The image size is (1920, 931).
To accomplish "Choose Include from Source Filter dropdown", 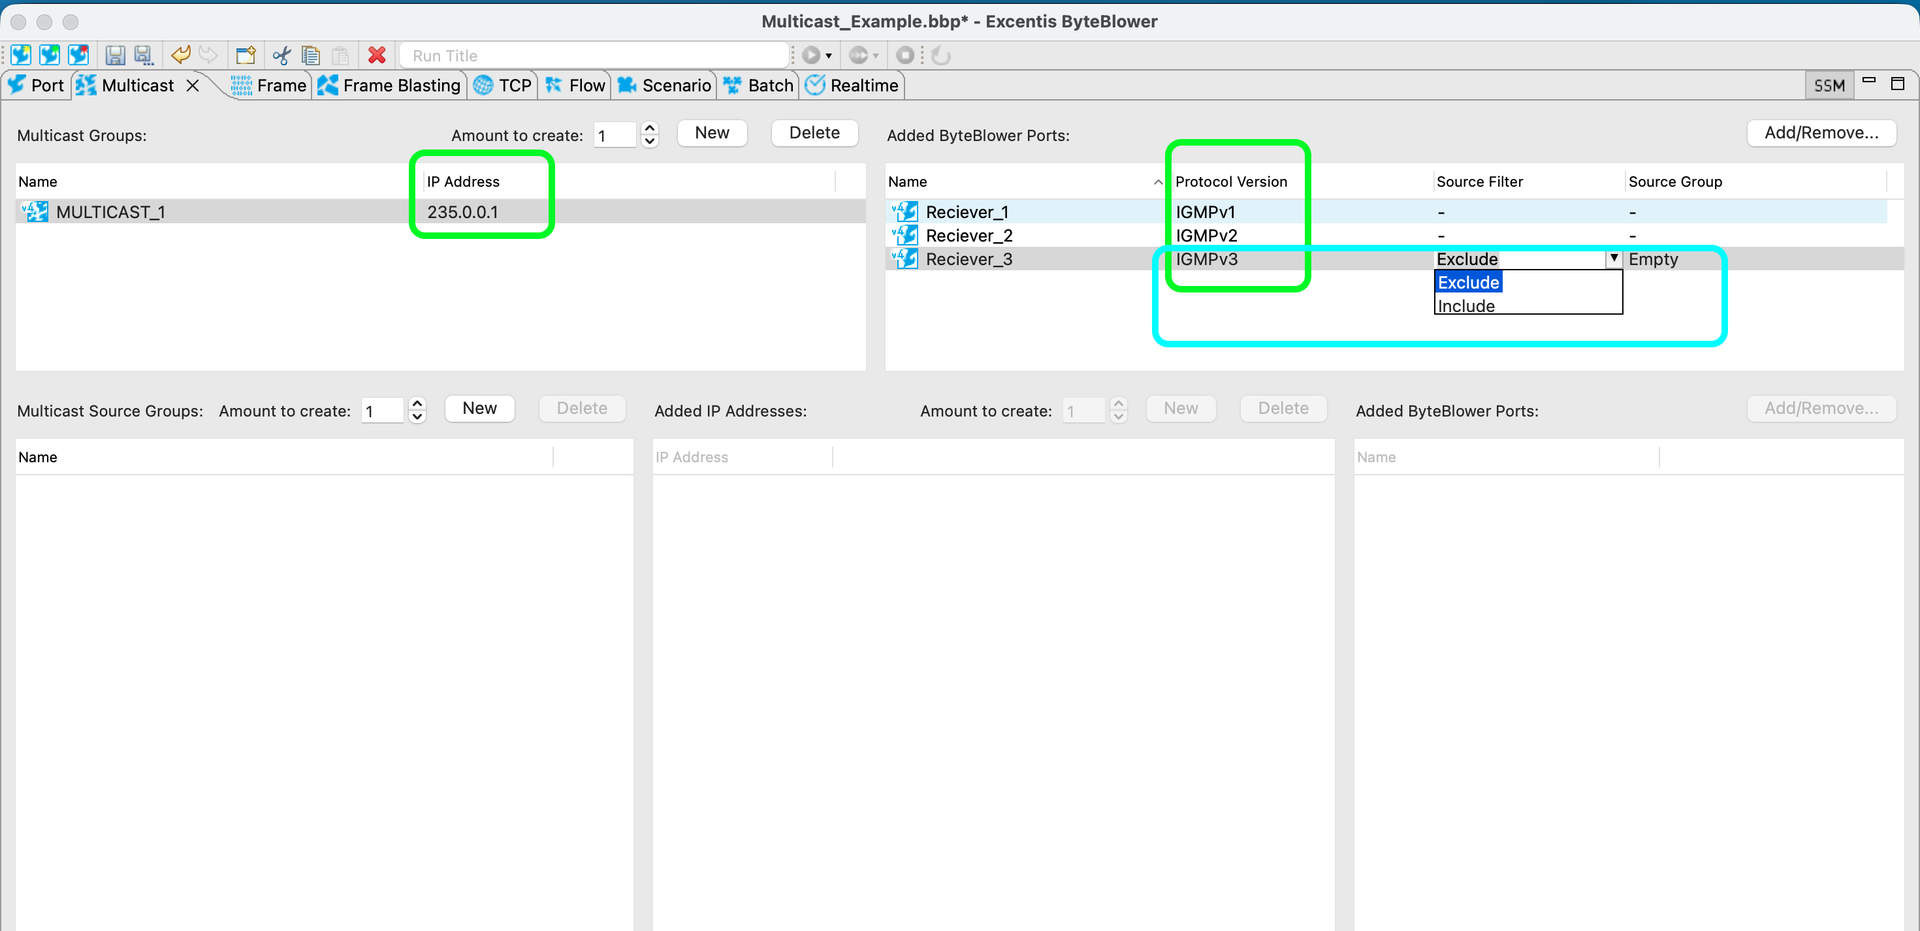I will [x=1466, y=306].
